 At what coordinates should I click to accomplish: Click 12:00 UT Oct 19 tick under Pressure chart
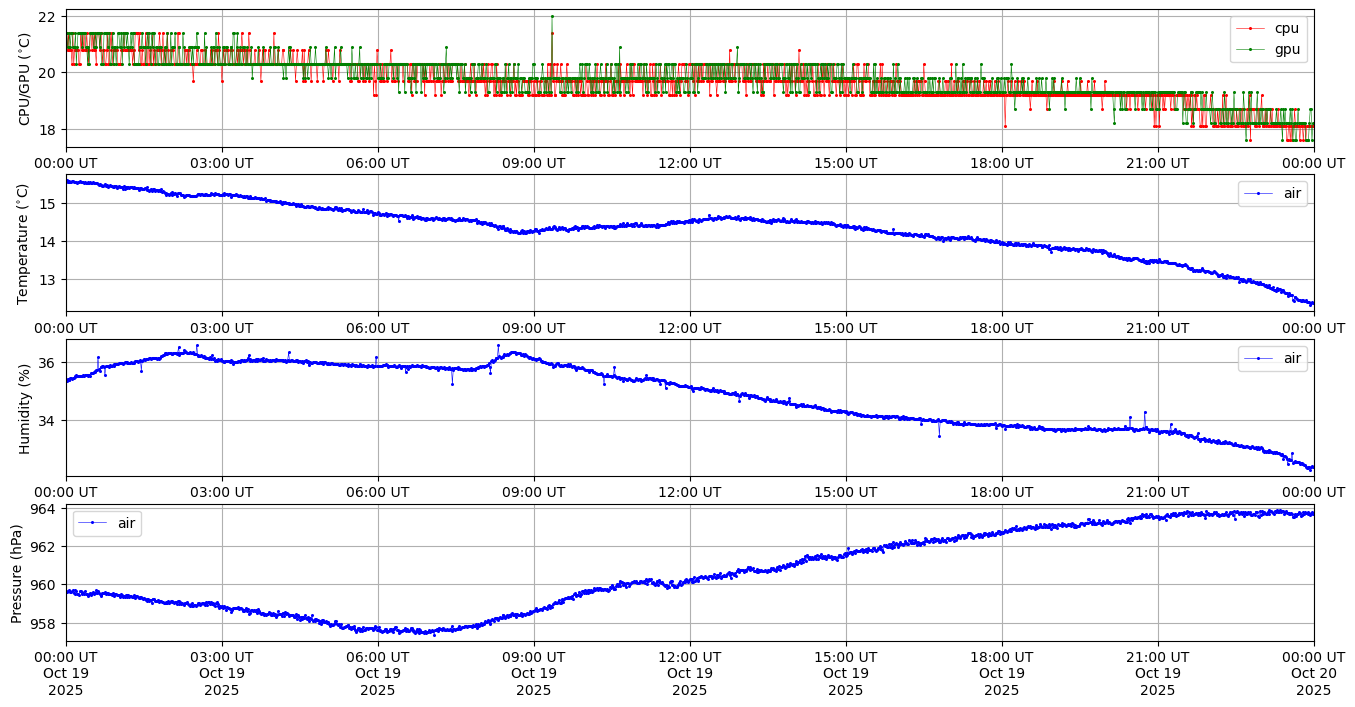[689, 673]
